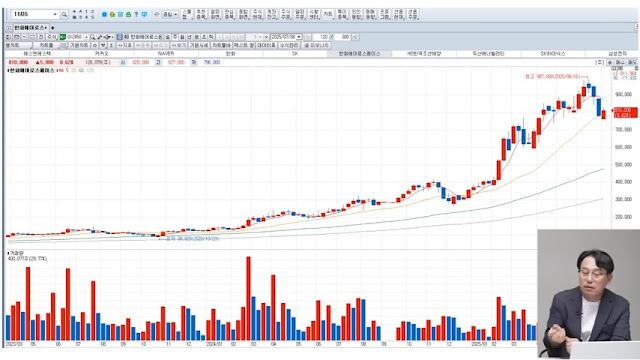
Task: Click the stock code field showing 012450
Action: click(75, 37)
